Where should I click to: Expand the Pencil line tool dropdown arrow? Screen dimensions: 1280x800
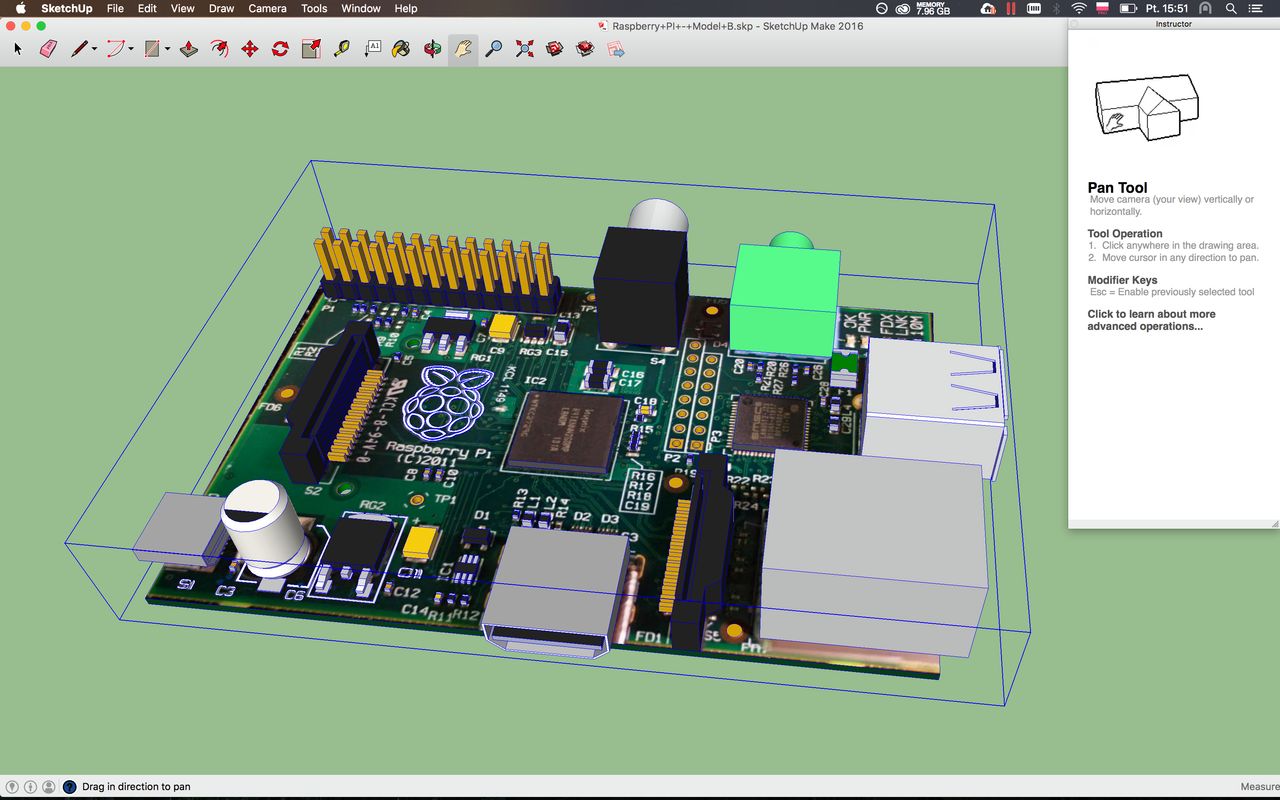(95, 49)
